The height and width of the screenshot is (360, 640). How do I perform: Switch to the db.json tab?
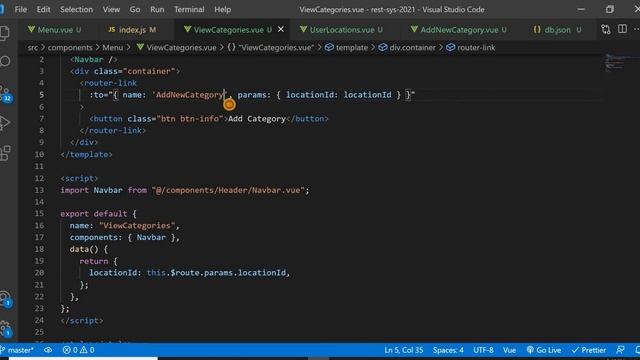pyautogui.click(x=557, y=30)
